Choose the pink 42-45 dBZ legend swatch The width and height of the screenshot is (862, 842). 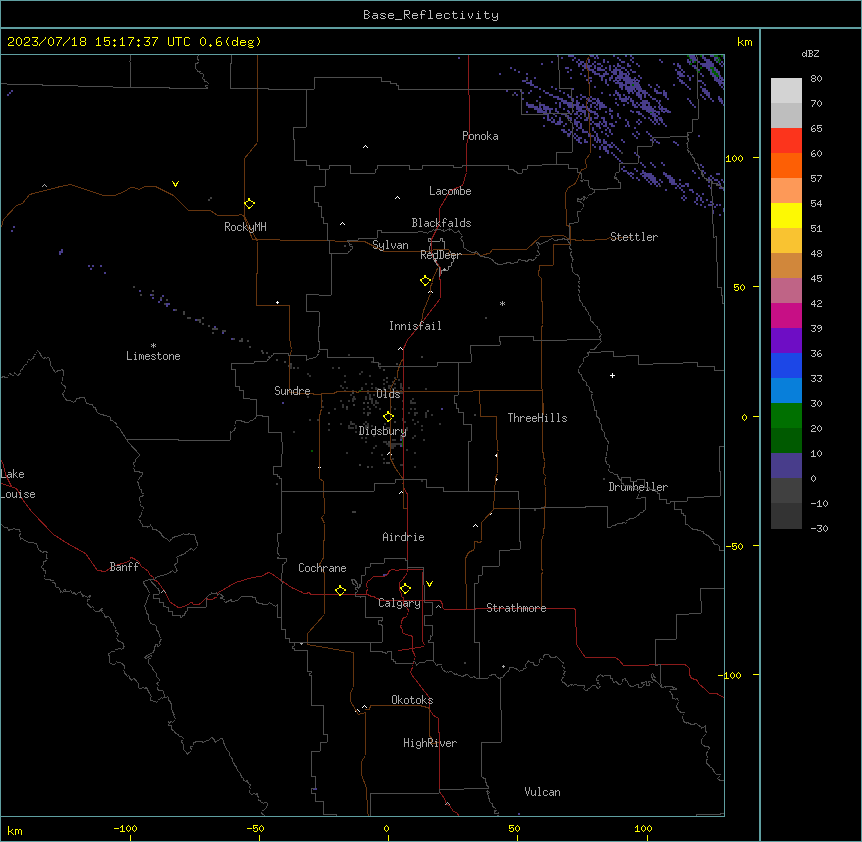click(x=786, y=291)
